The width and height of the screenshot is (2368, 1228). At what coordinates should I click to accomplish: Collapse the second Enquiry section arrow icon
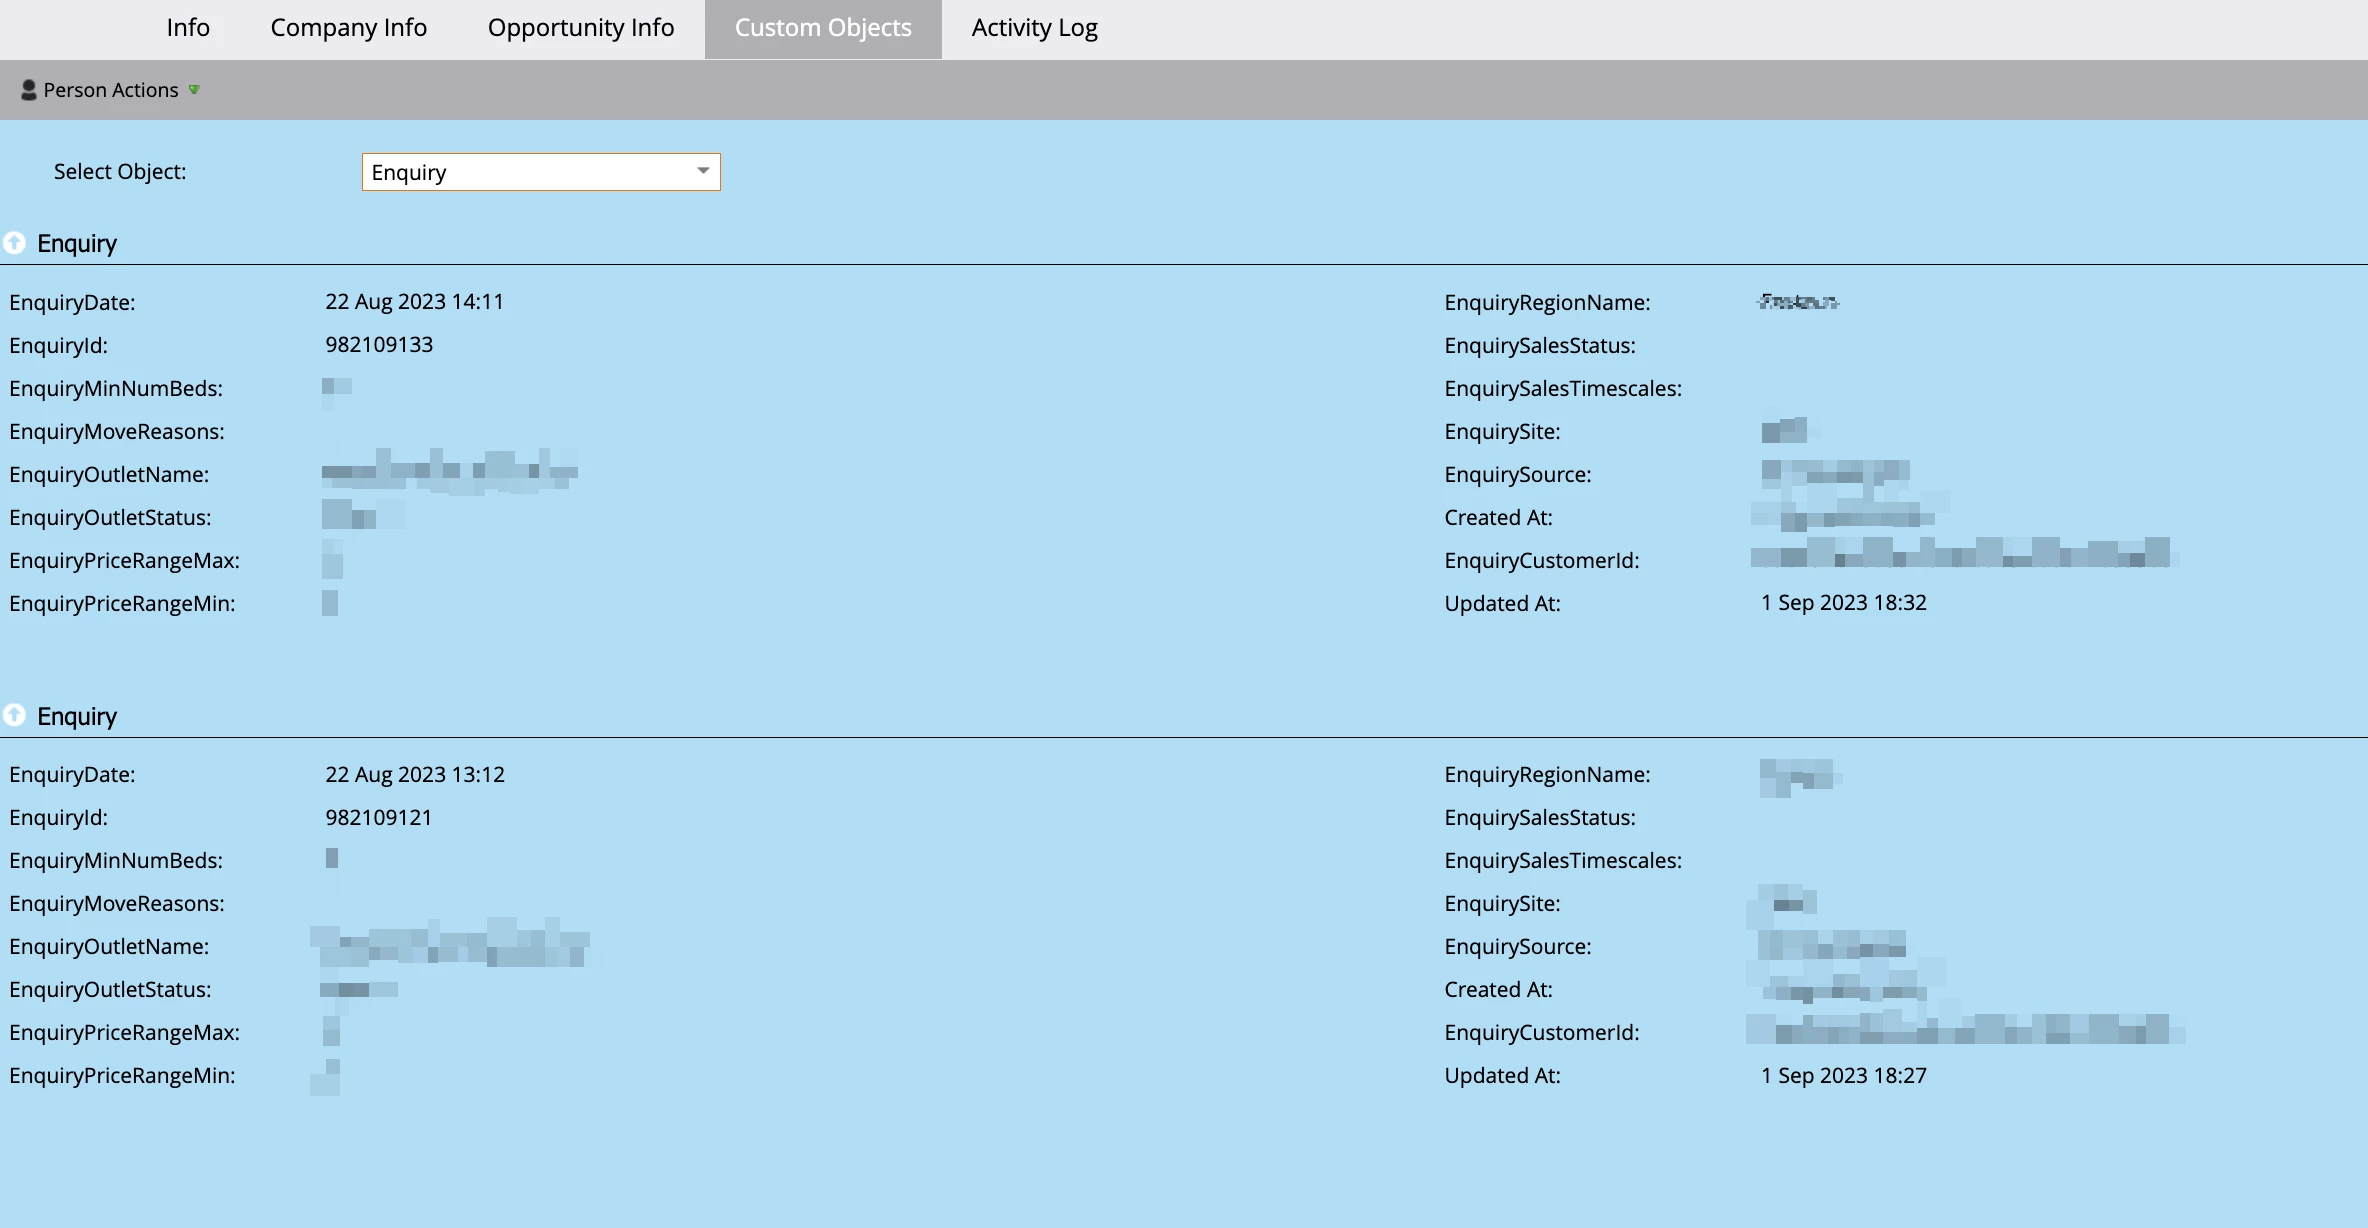14,715
